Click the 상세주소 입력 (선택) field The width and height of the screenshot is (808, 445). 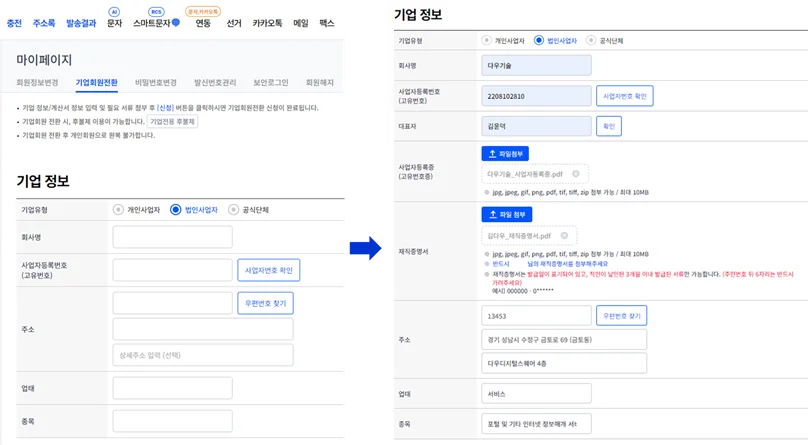point(202,354)
